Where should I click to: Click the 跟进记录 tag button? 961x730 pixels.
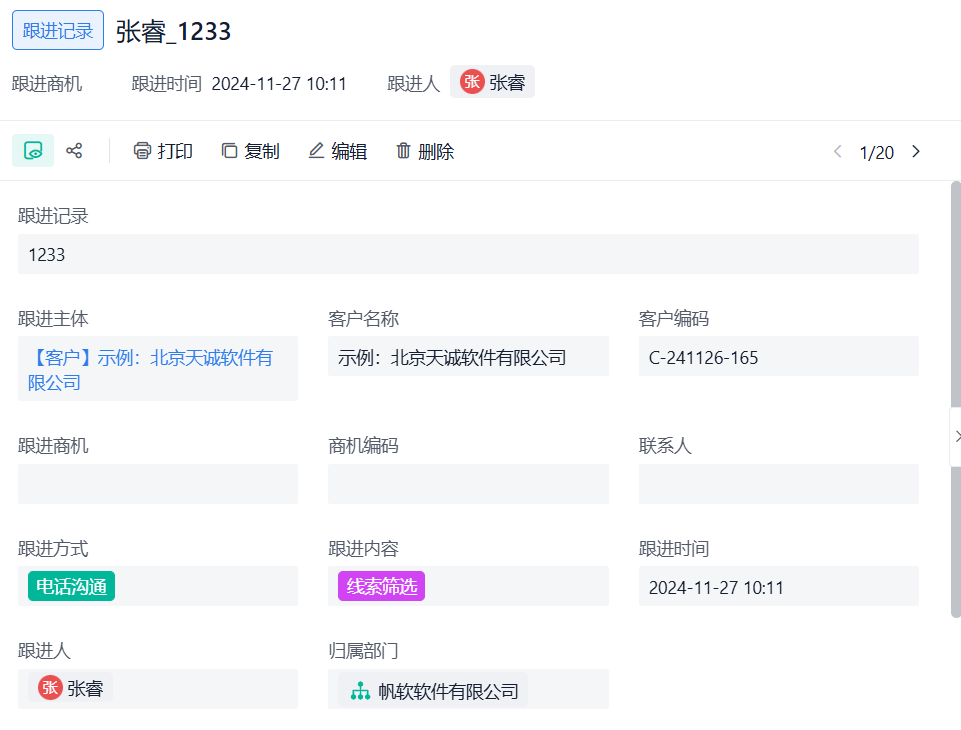click(58, 30)
